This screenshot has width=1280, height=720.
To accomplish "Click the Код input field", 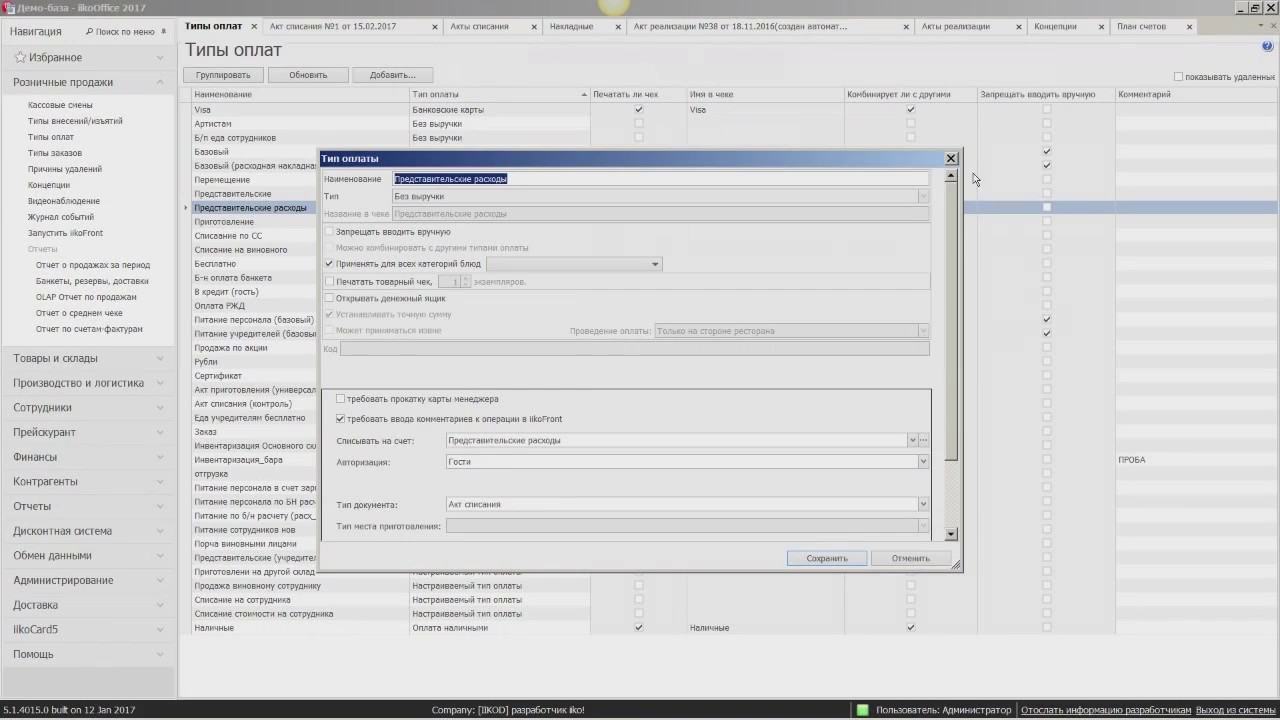I will [635, 348].
